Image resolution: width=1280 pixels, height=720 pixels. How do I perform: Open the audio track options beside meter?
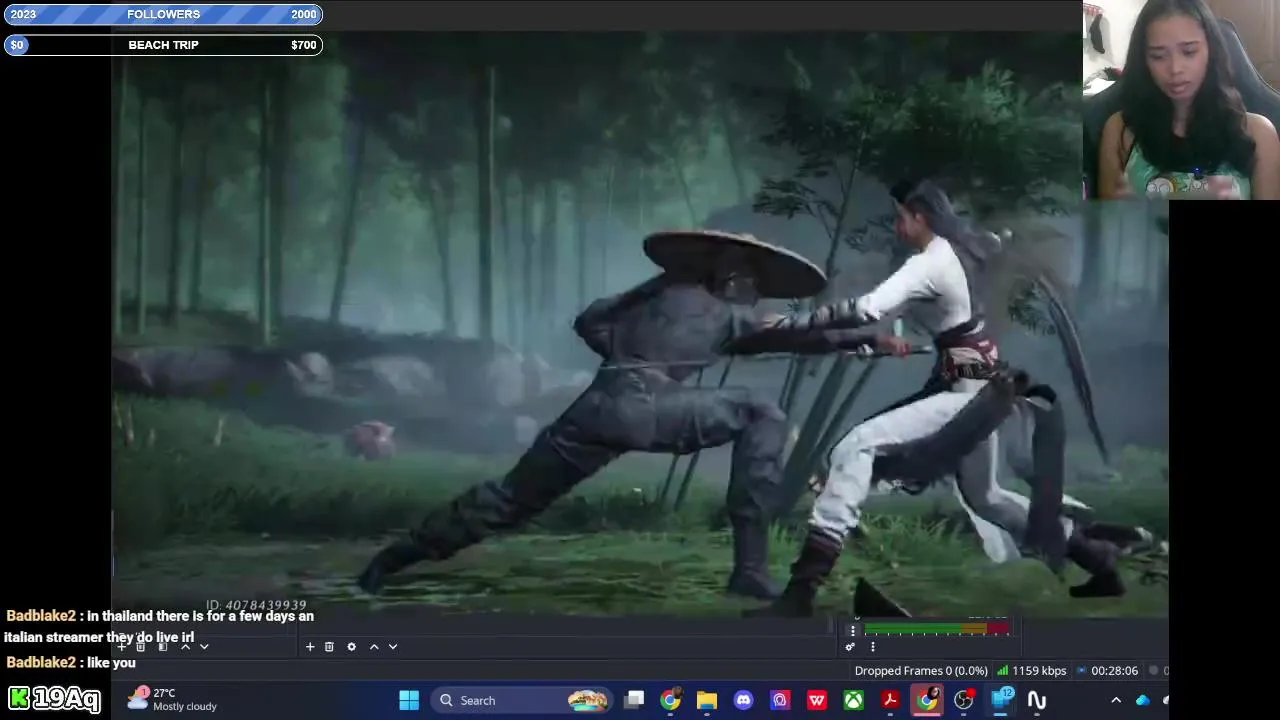pyautogui.click(x=852, y=630)
